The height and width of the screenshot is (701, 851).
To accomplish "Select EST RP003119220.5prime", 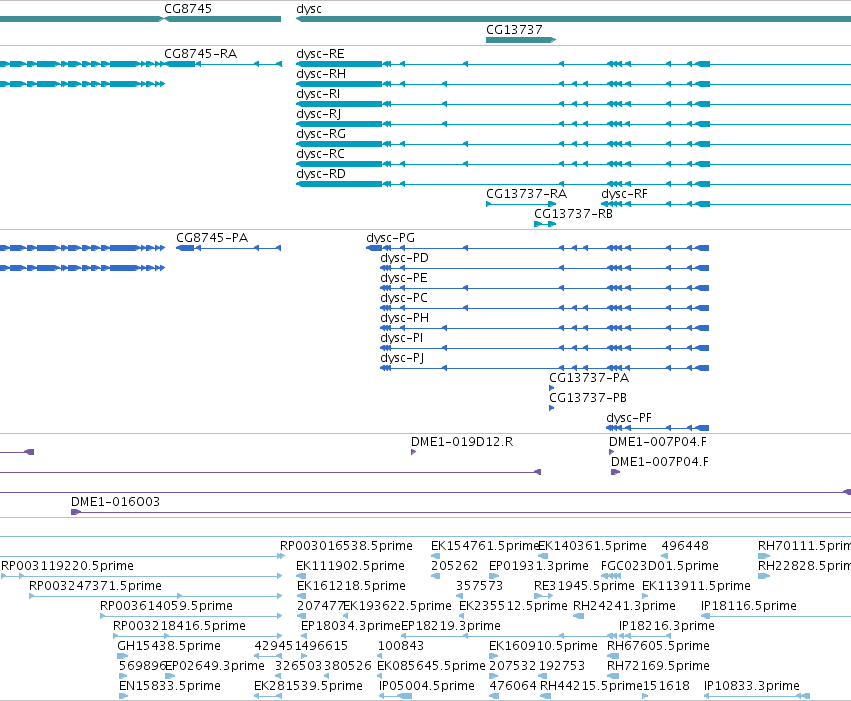I will (67, 566).
